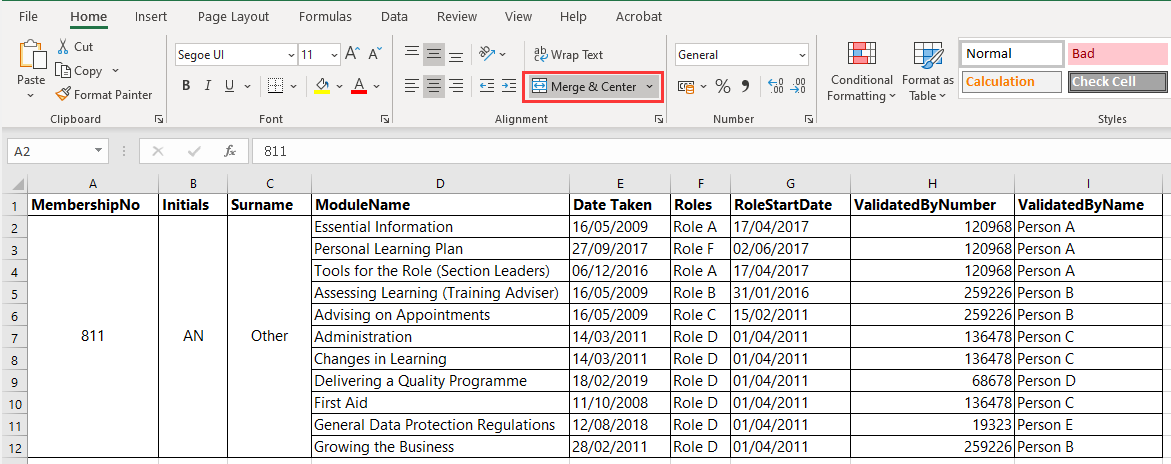The height and width of the screenshot is (464, 1171).
Task: Click the Insert Function fx icon
Action: coord(231,151)
